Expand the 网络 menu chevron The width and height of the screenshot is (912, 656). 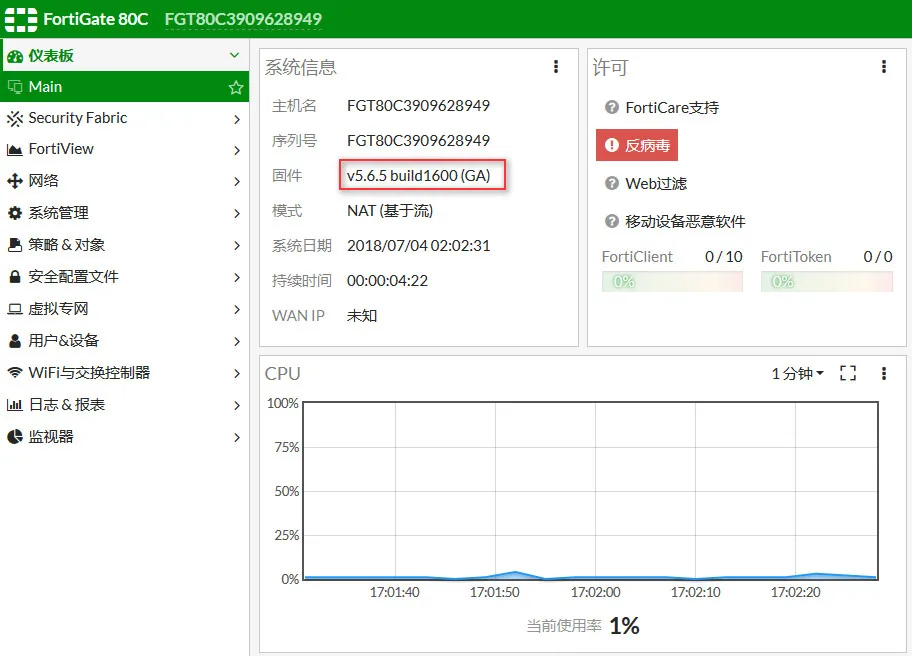pyautogui.click(x=237, y=181)
